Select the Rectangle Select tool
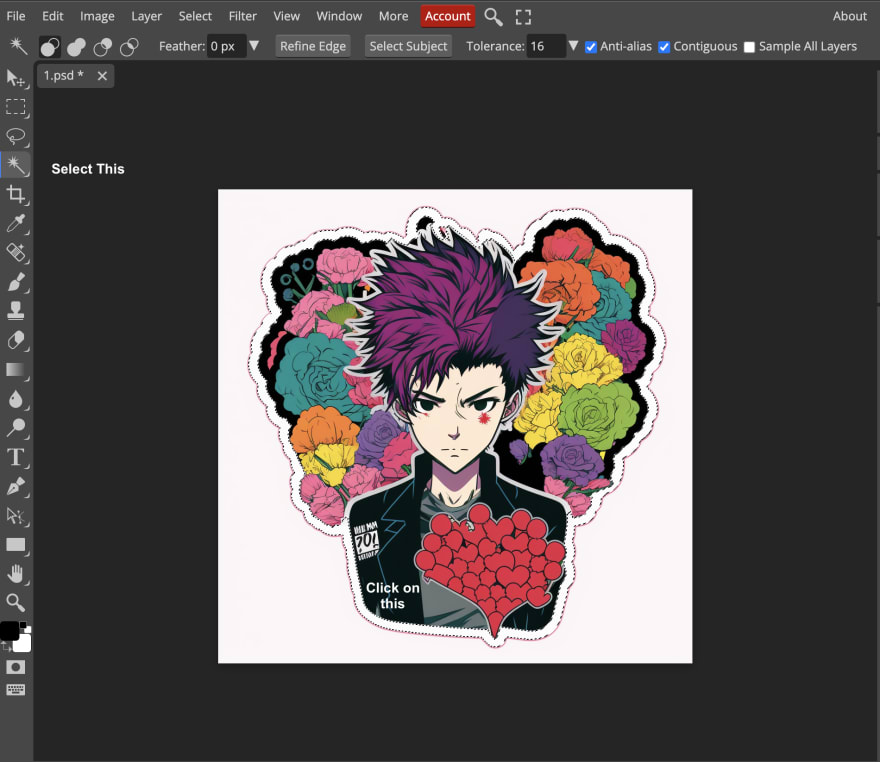Viewport: 880px width, 762px height. [x=16, y=107]
